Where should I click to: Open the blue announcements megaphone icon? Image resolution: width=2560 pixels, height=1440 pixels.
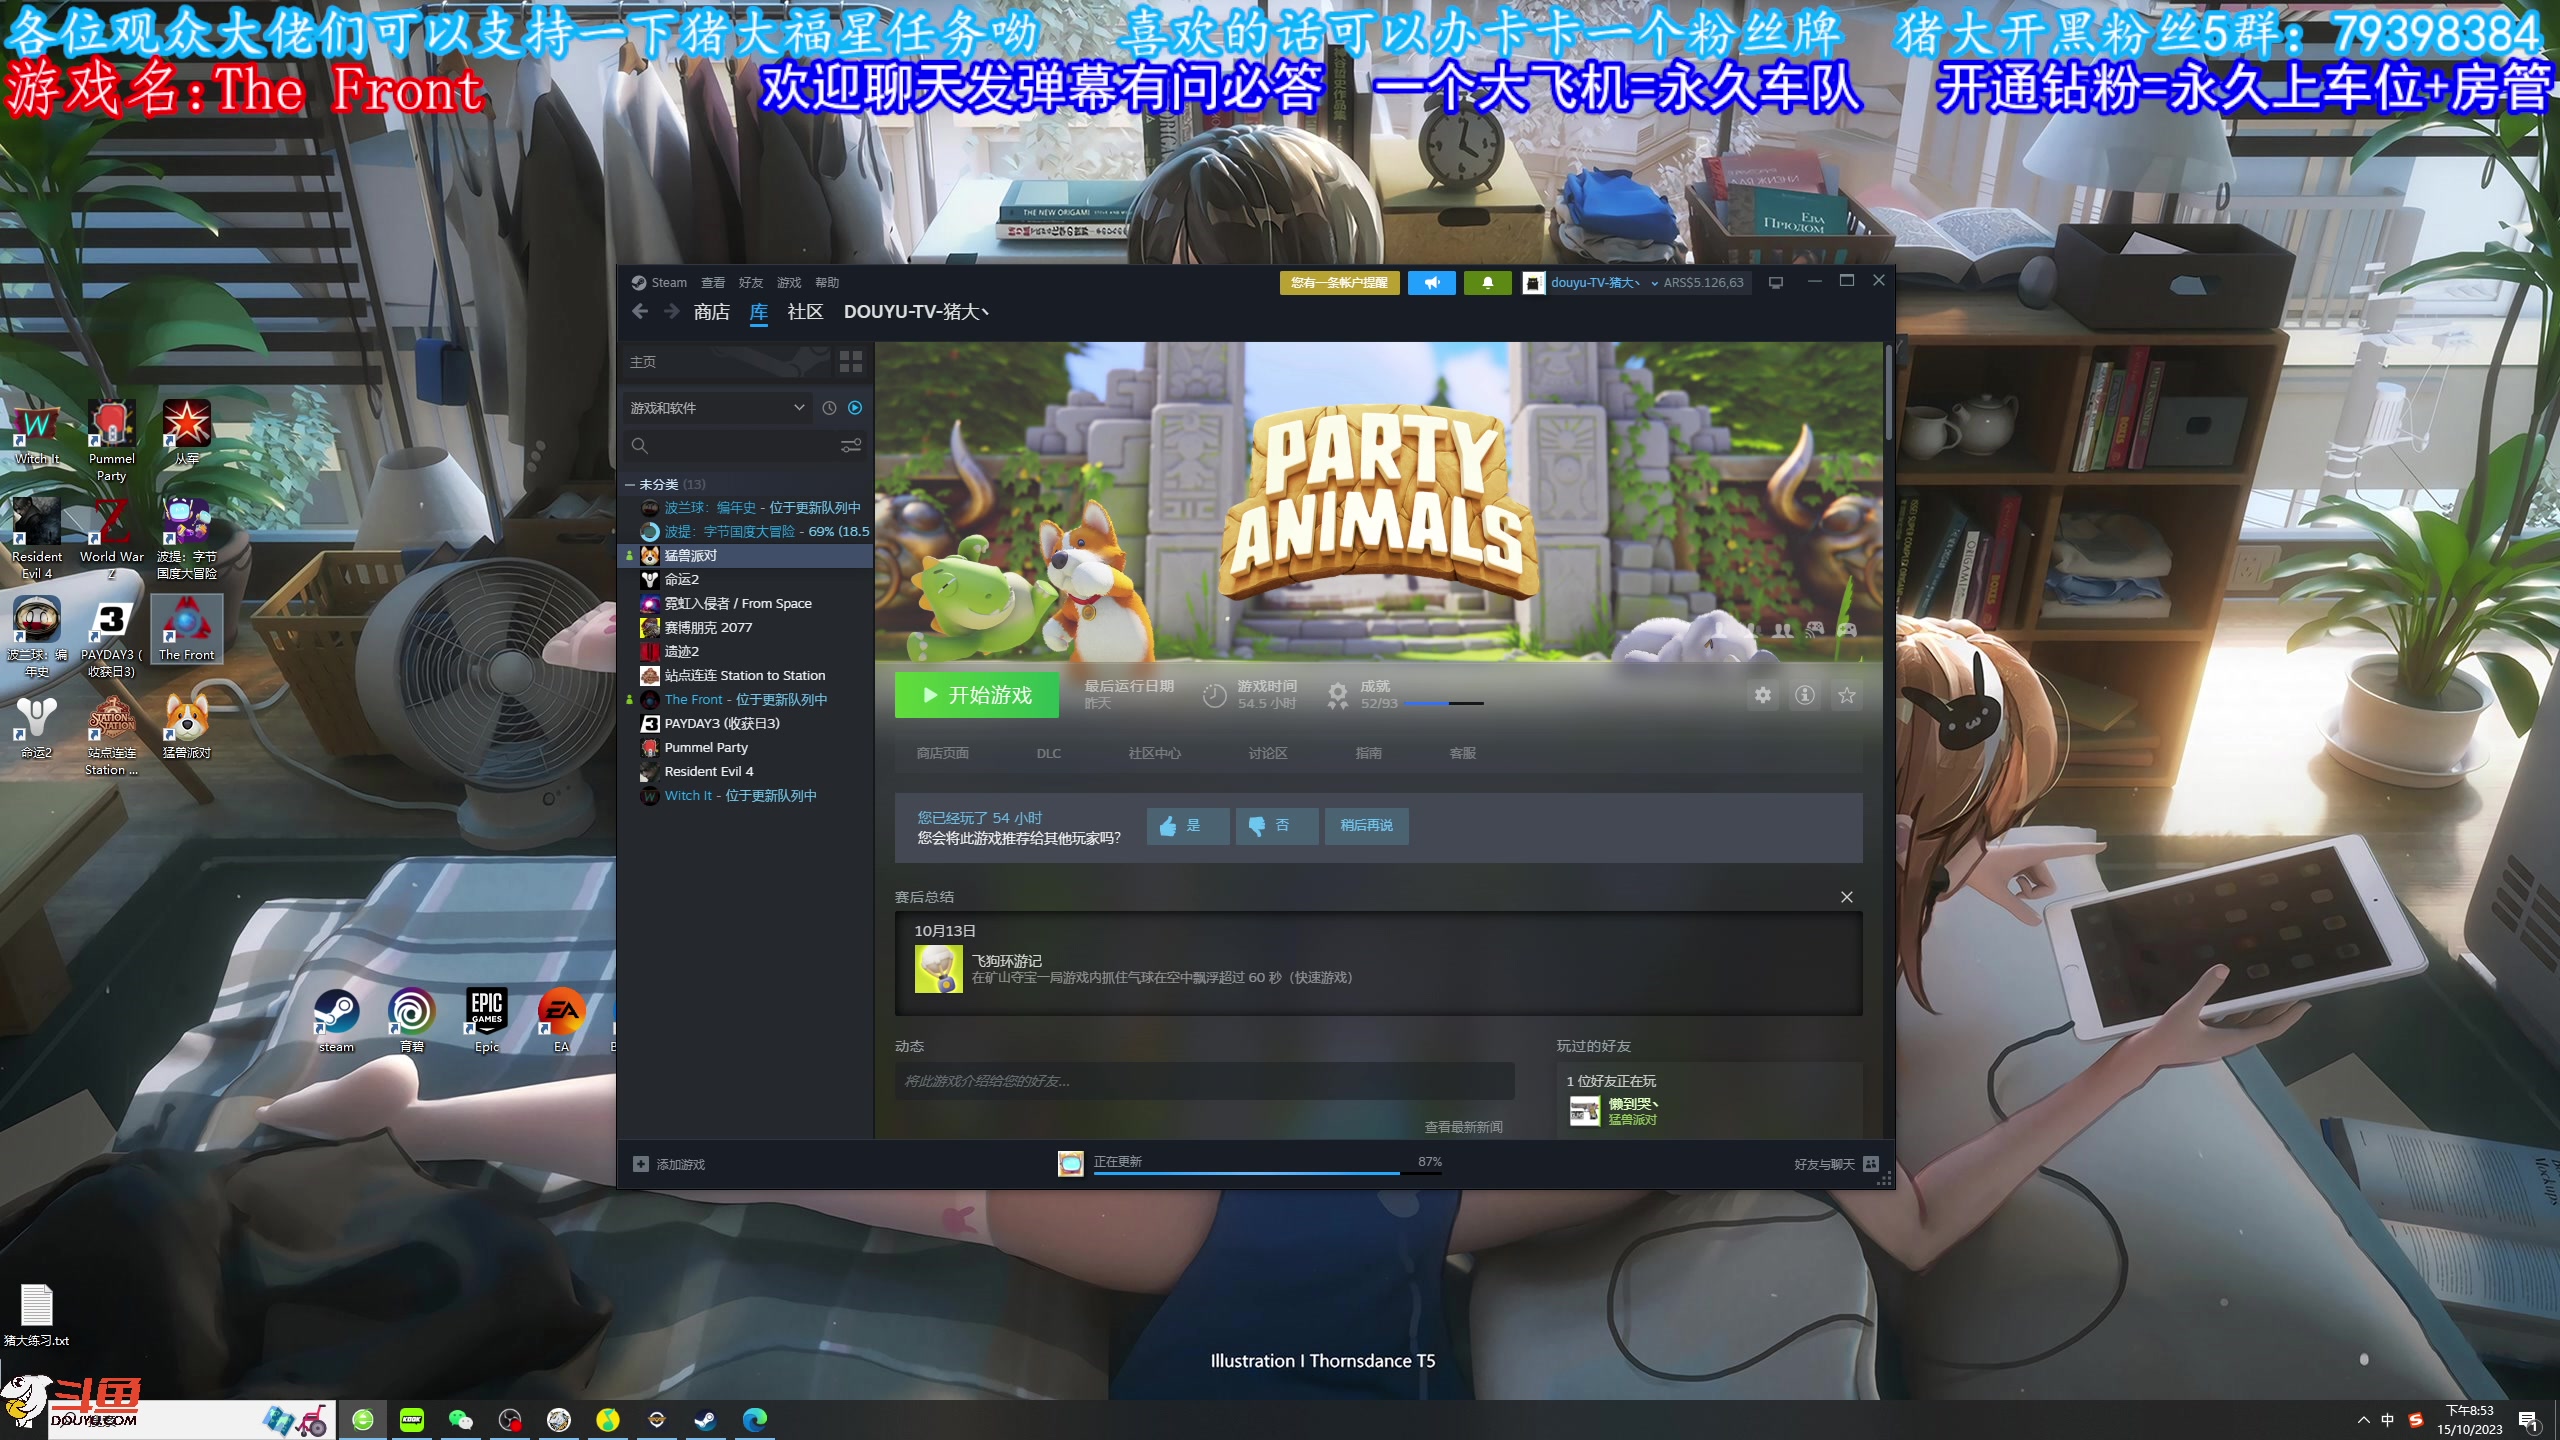[1432, 283]
